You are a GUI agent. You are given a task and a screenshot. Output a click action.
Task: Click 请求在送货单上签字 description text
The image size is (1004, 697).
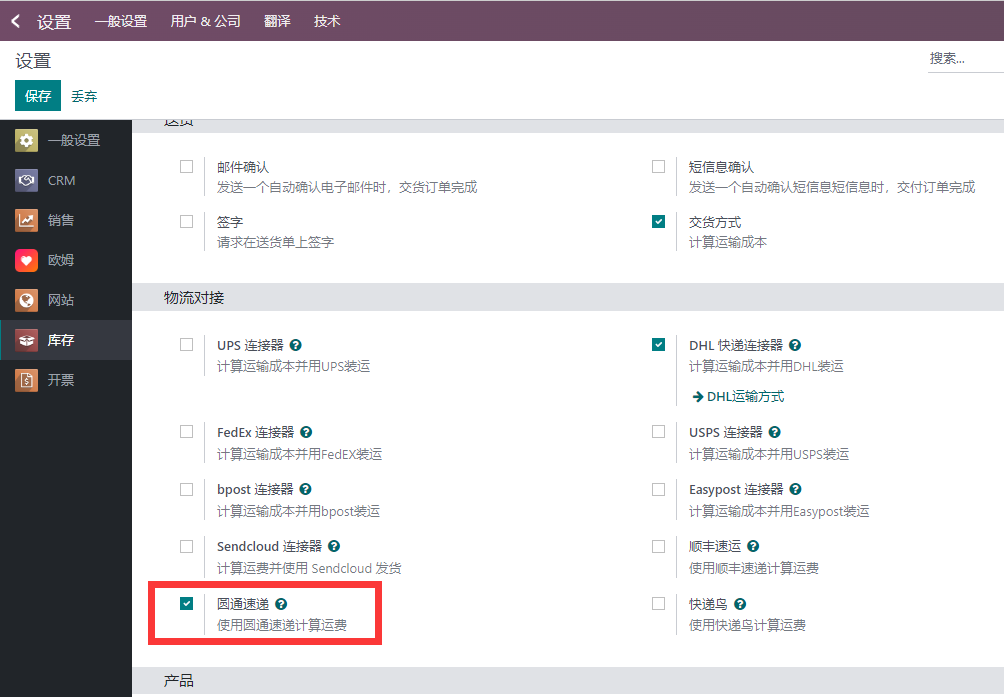pos(275,242)
